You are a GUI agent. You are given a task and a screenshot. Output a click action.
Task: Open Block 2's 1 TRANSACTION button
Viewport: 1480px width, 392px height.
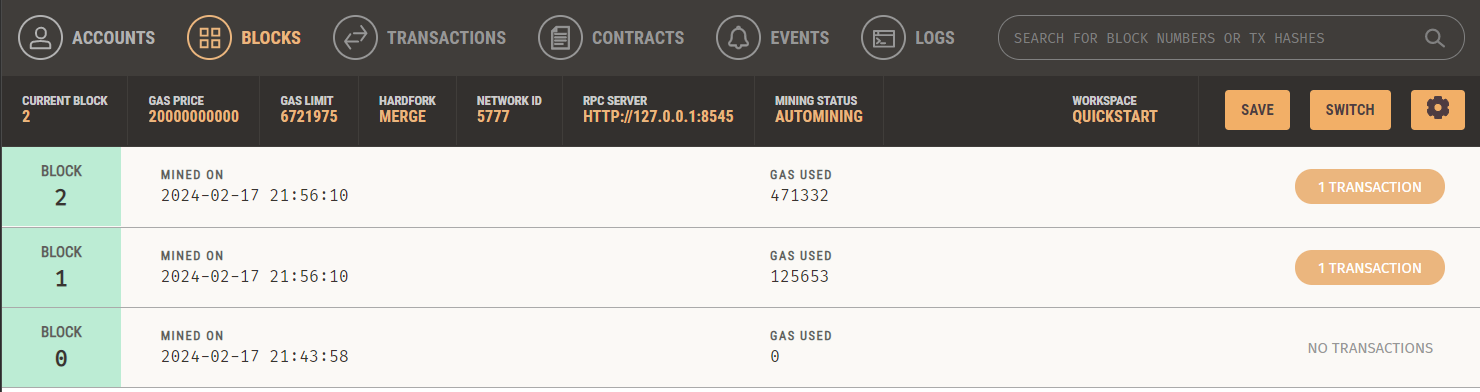pos(1369,187)
